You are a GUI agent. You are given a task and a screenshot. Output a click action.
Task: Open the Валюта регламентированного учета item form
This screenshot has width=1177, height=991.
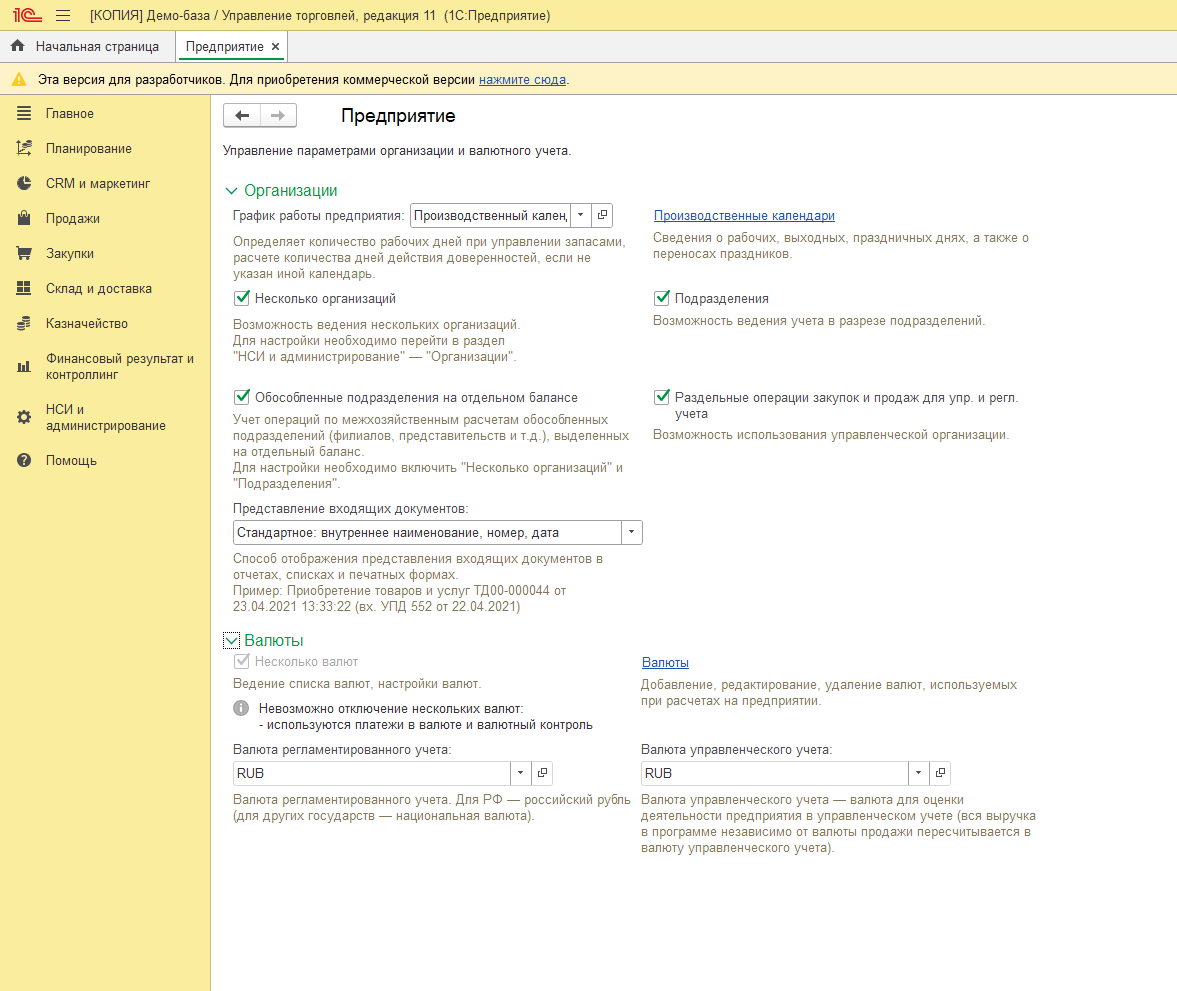coord(542,773)
